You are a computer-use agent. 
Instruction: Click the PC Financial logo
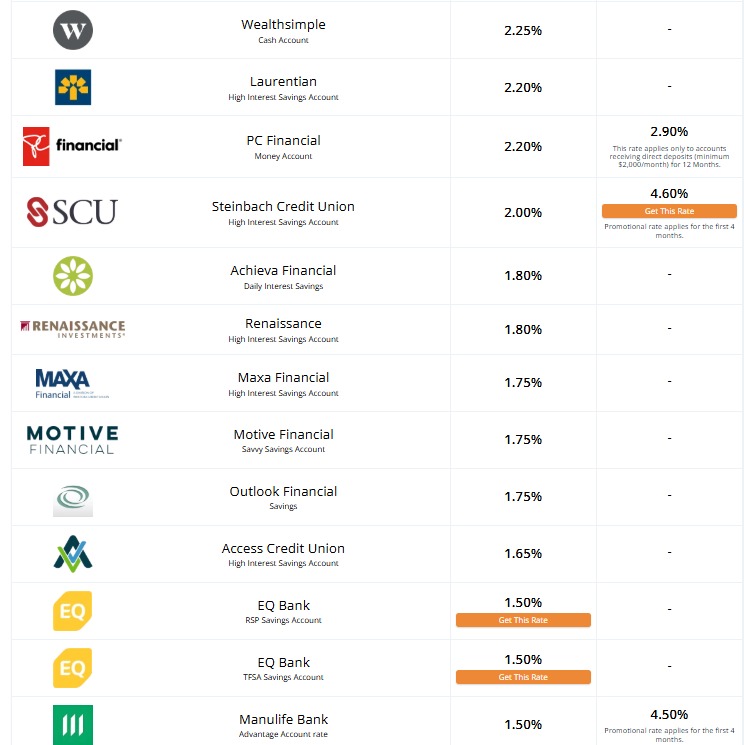coord(73,146)
